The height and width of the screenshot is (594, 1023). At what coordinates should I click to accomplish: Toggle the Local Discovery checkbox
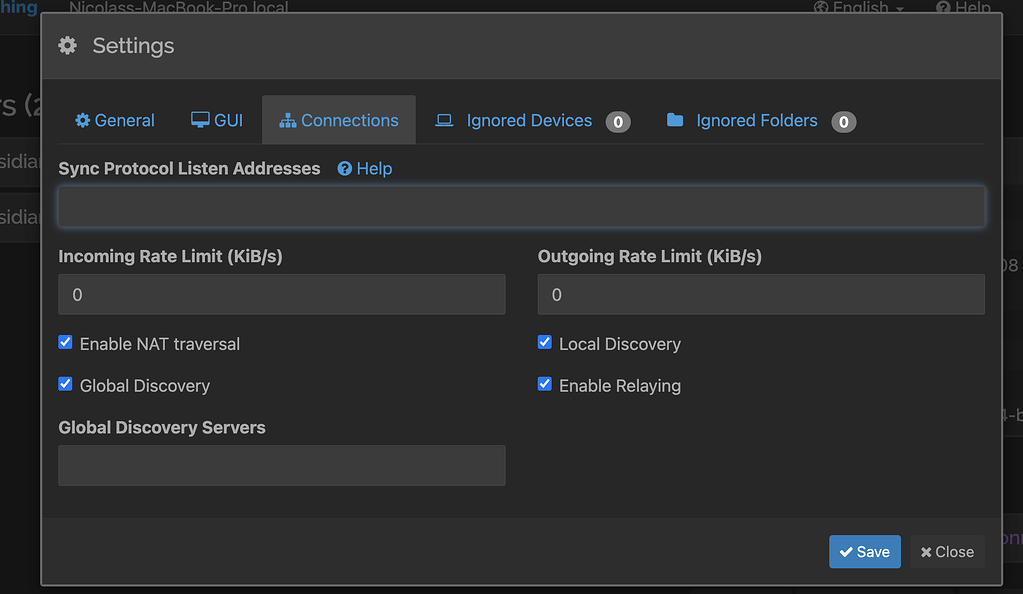[x=544, y=342]
